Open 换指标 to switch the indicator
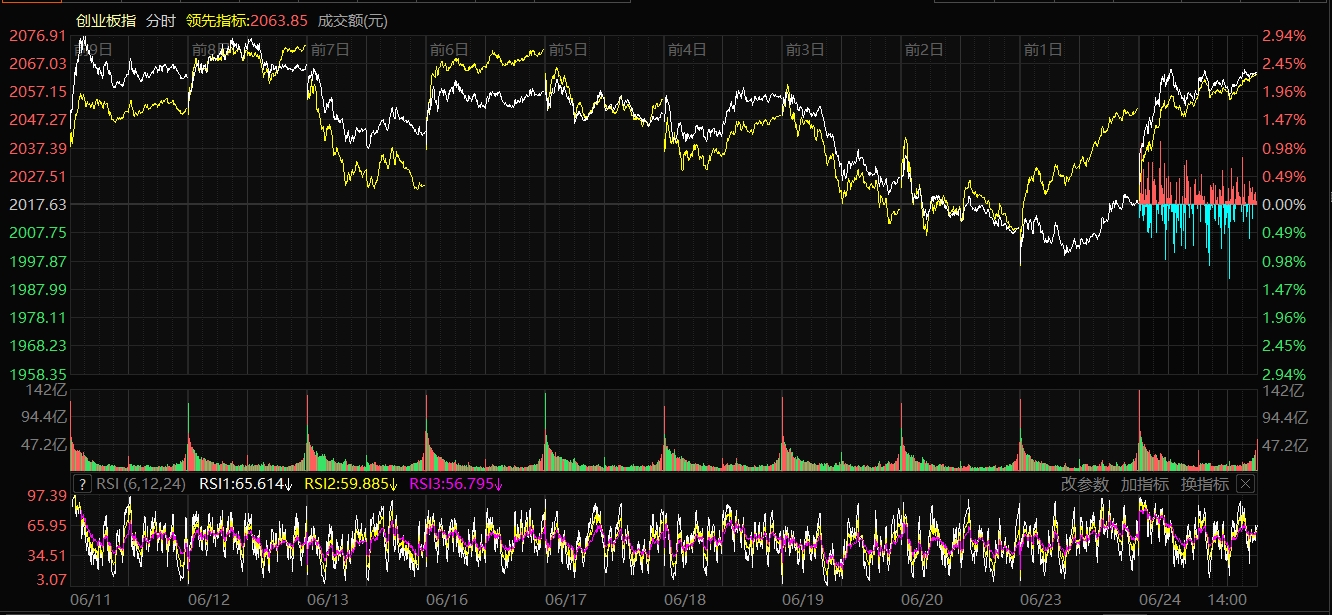 point(1205,484)
